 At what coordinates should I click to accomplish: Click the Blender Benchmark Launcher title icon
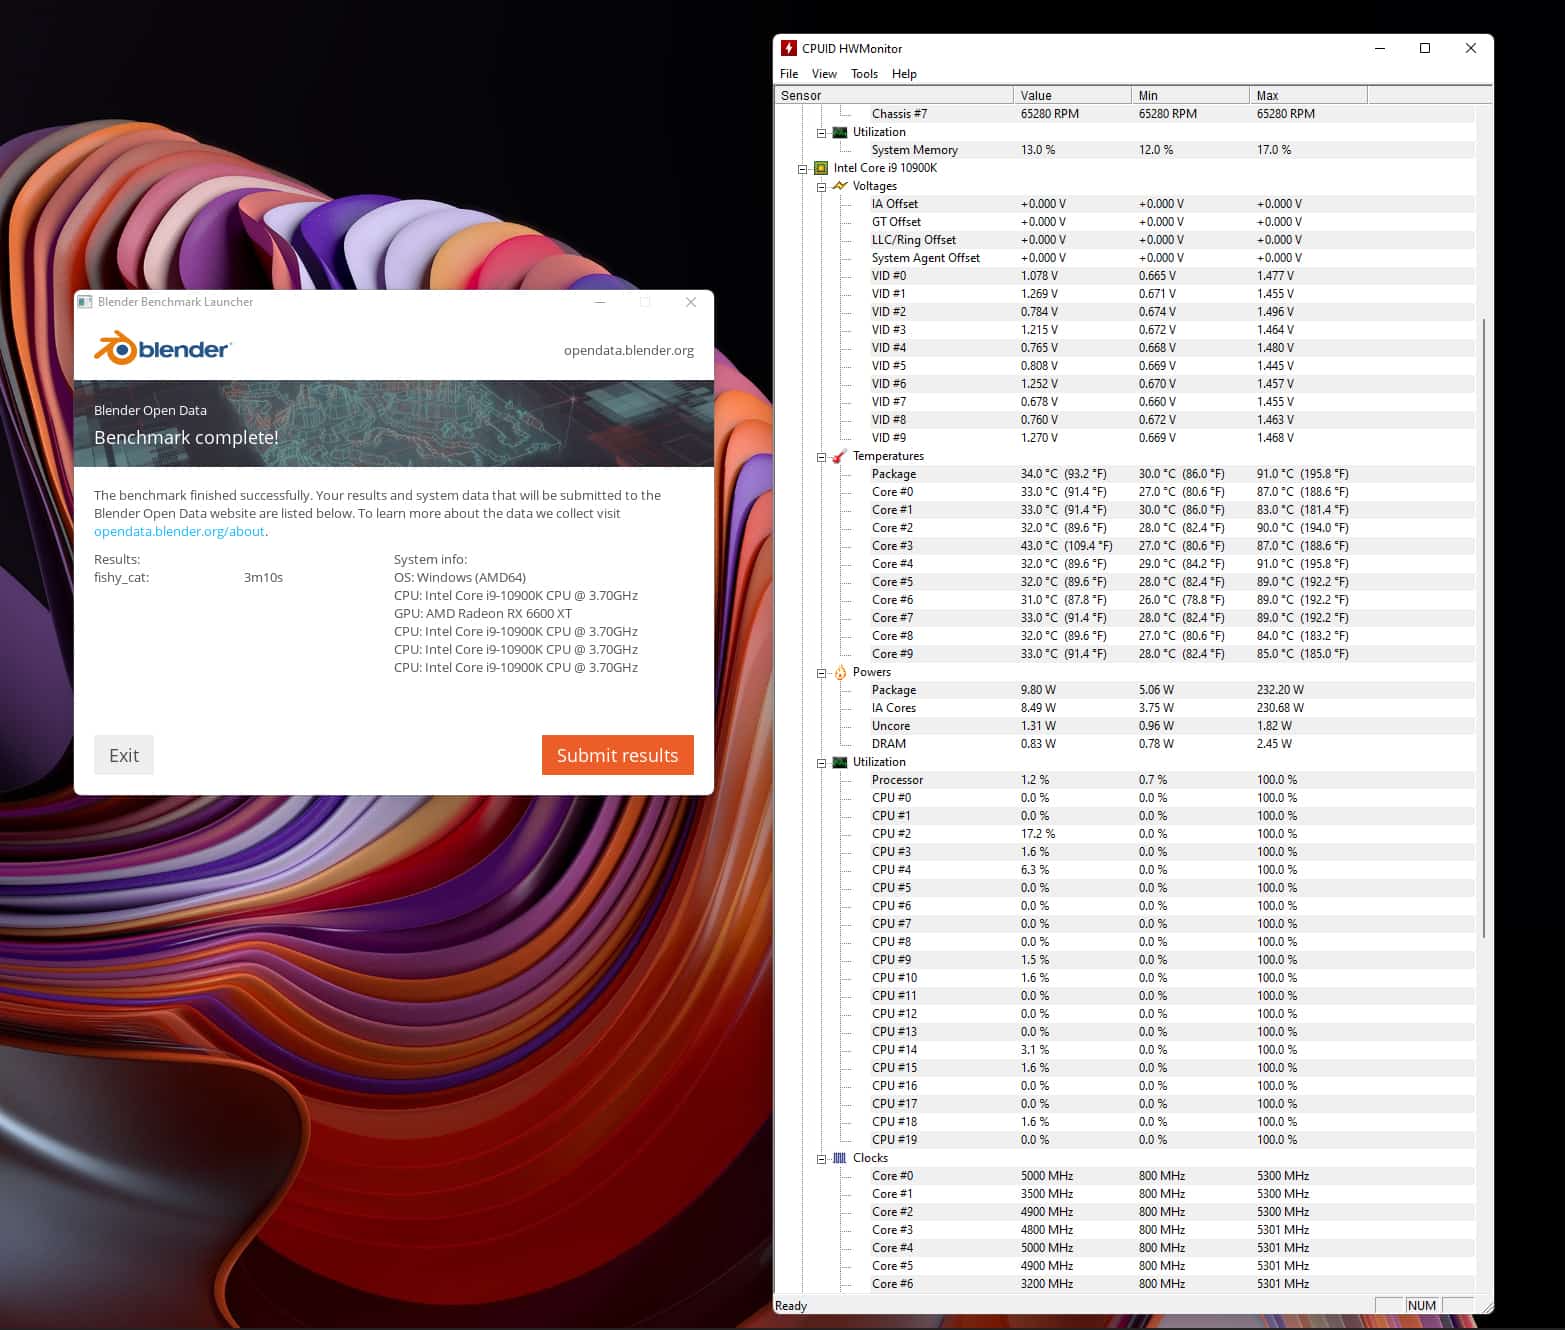coord(85,302)
